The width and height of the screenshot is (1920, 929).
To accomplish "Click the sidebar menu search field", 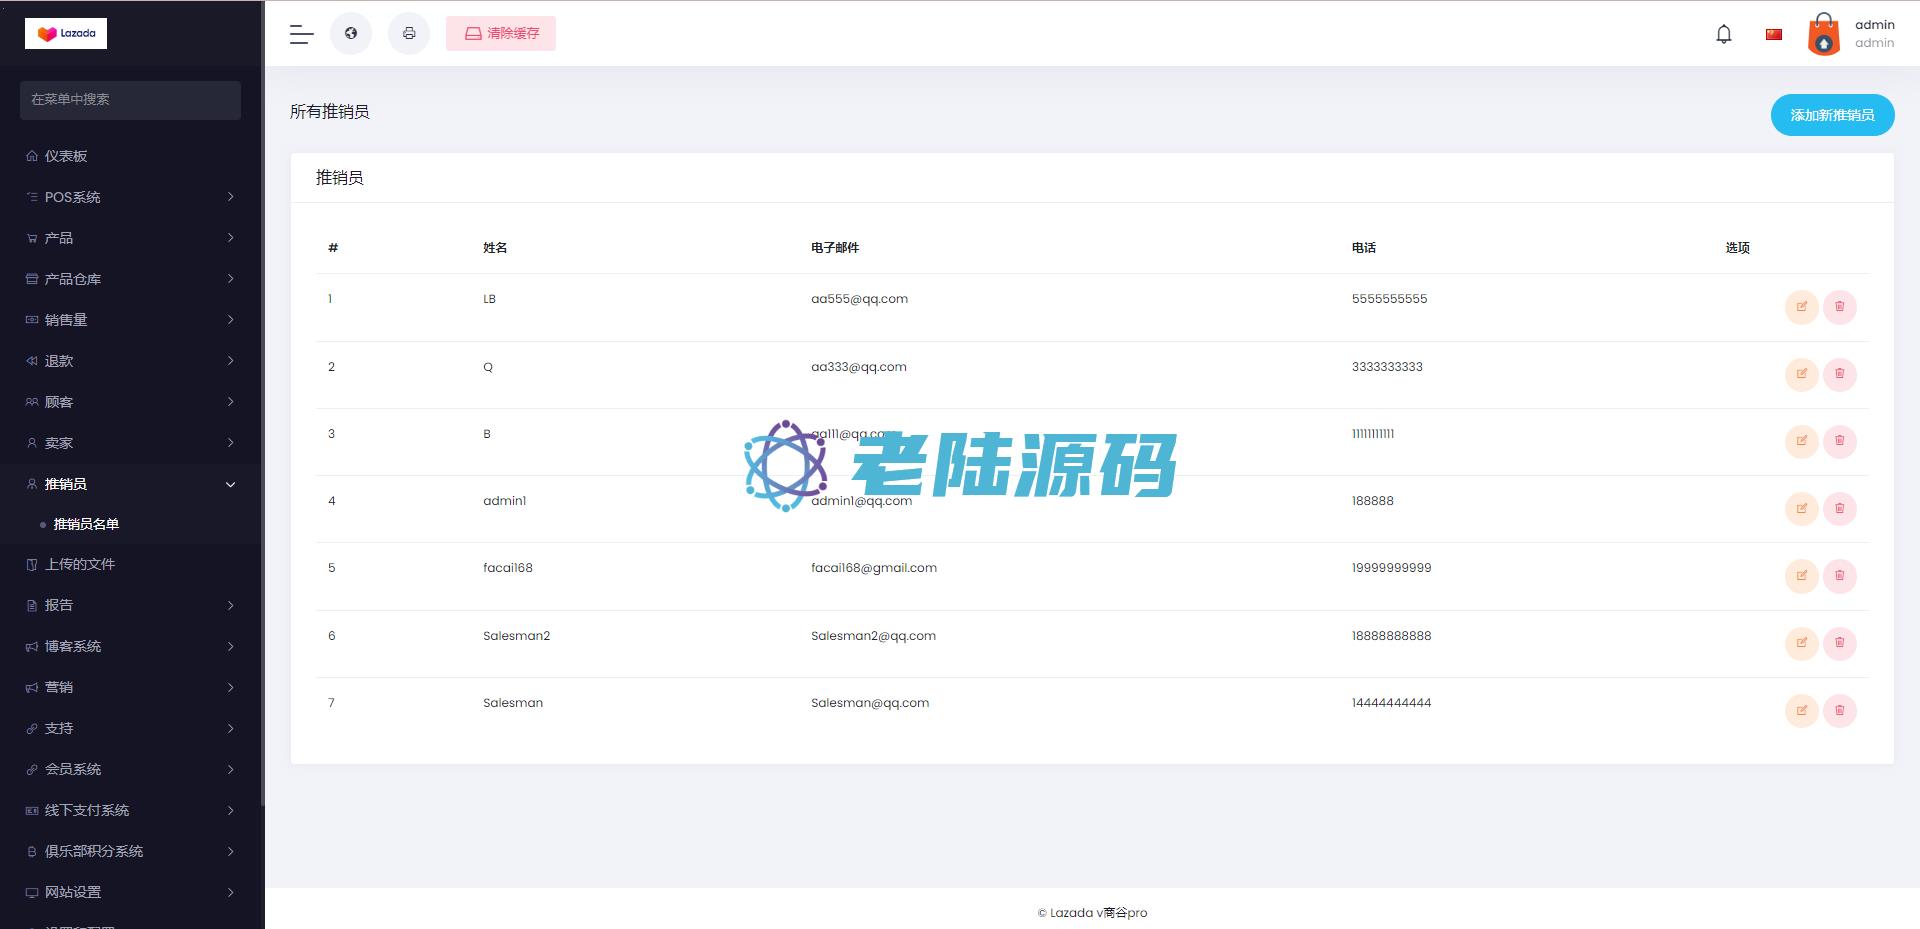I will click(x=130, y=100).
